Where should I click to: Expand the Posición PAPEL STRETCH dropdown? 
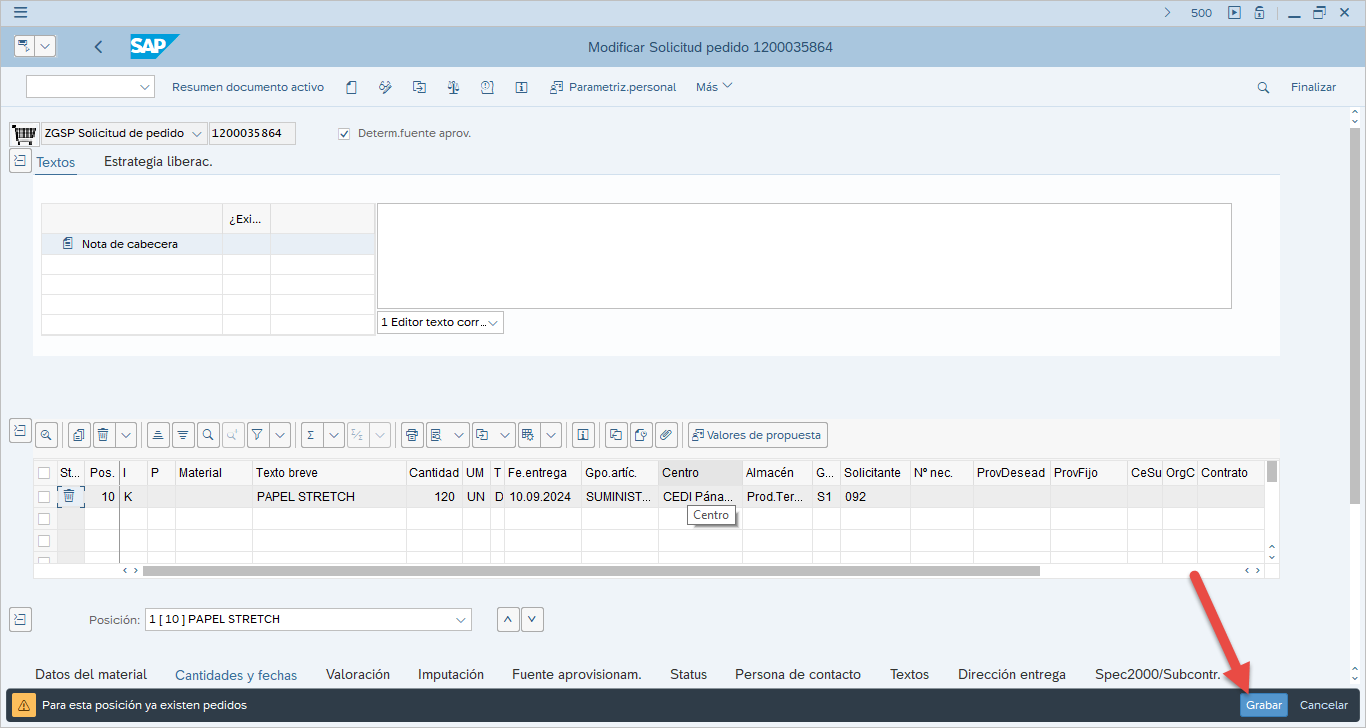461,620
